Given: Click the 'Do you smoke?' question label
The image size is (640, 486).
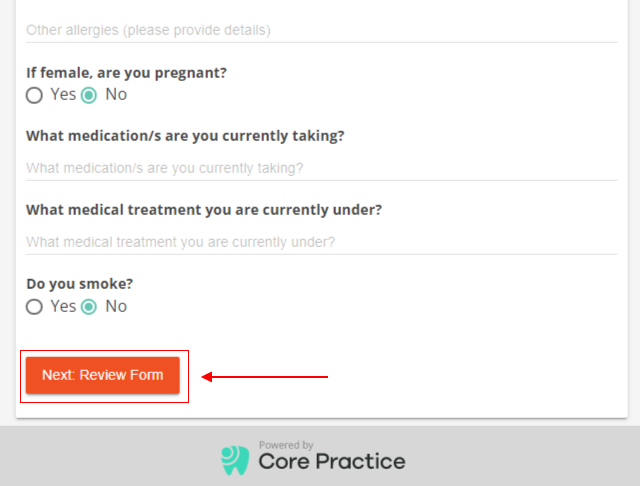Looking at the screenshot, I should [x=80, y=284].
